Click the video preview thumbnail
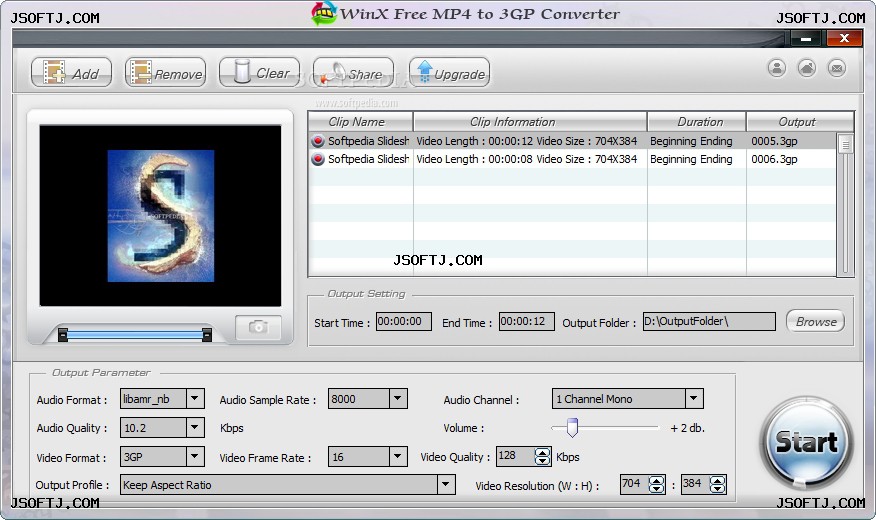 point(160,216)
